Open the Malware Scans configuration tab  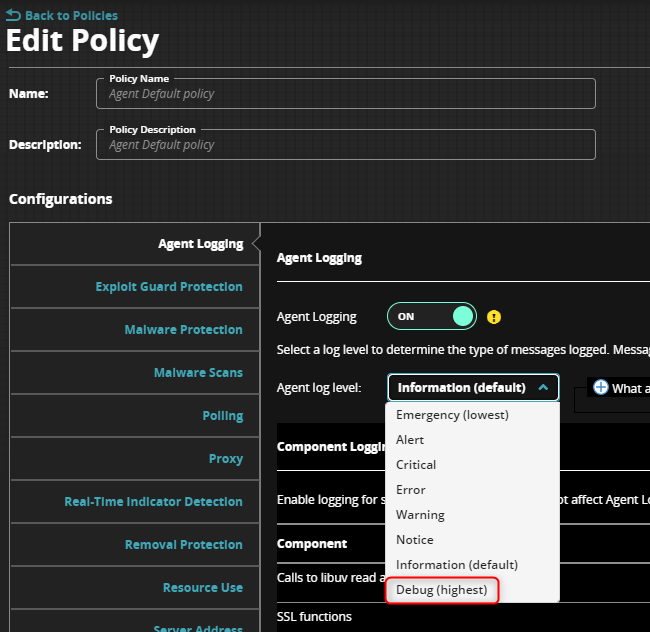[198, 373]
